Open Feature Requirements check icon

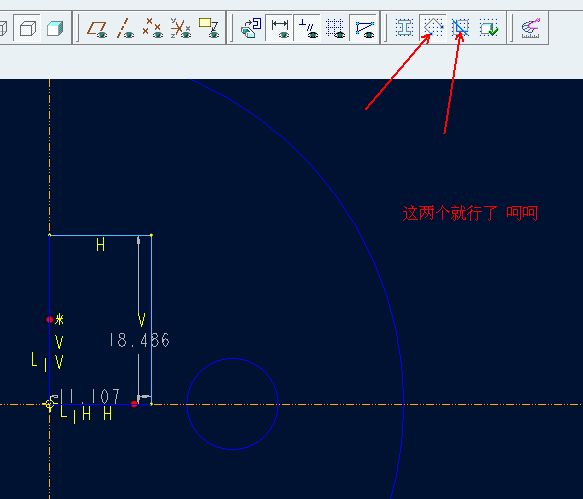click(x=489, y=28)
